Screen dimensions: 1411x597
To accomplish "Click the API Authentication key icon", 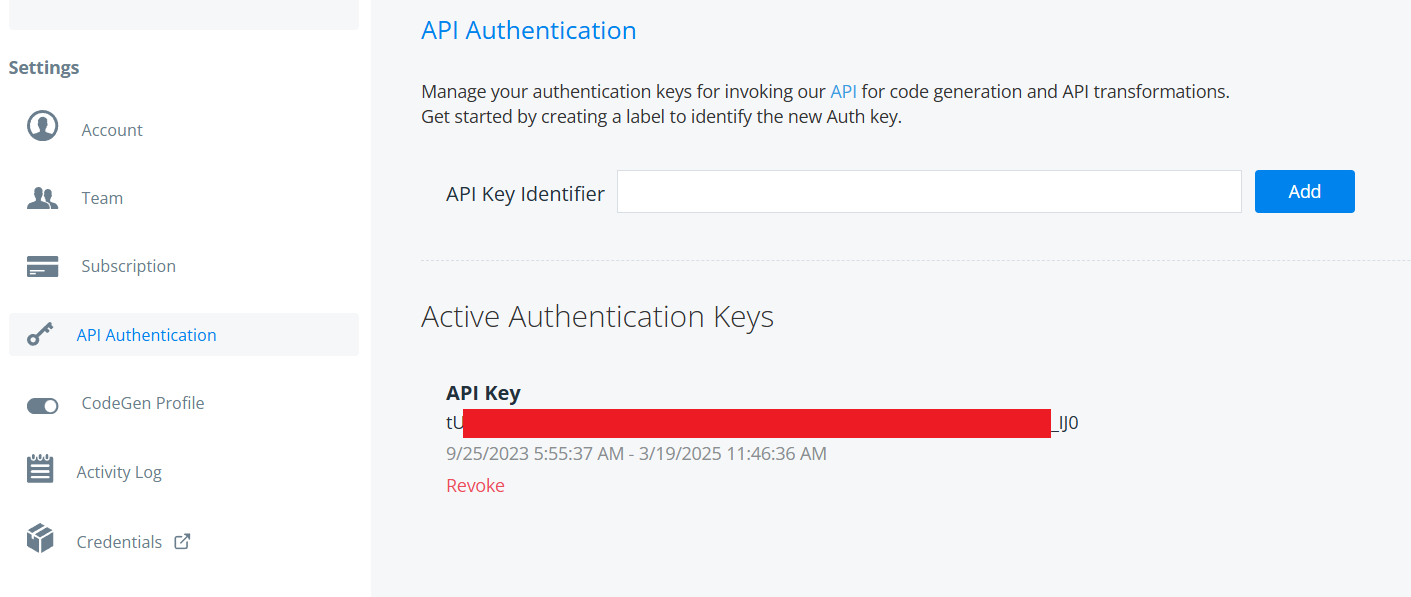I will pyautogui.click(x=40, y=335).
